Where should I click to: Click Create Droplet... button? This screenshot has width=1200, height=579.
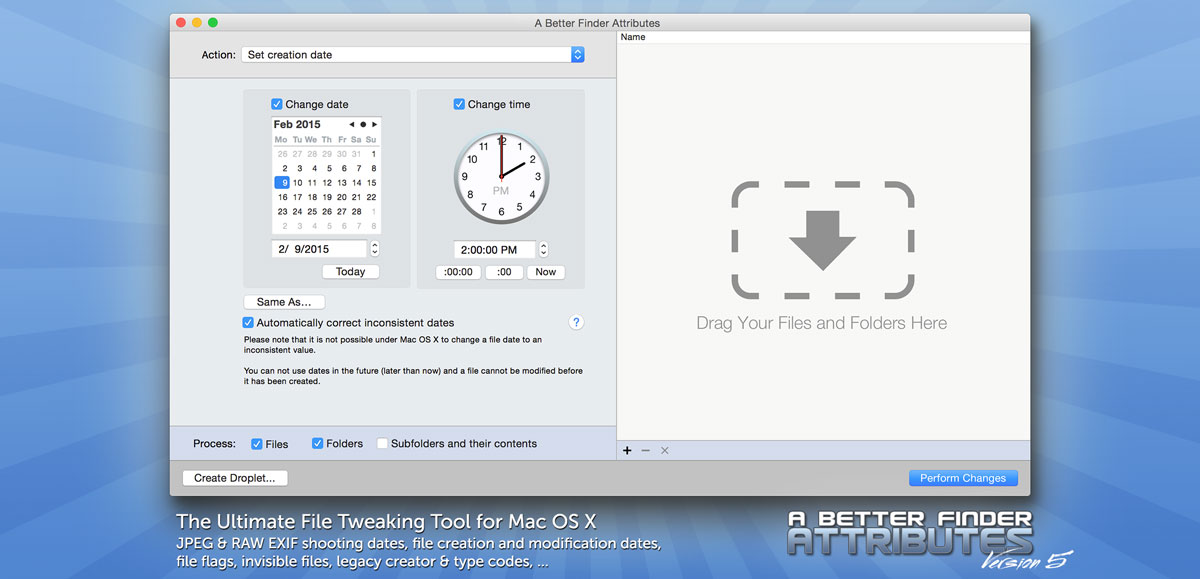[x=235, y=478]
